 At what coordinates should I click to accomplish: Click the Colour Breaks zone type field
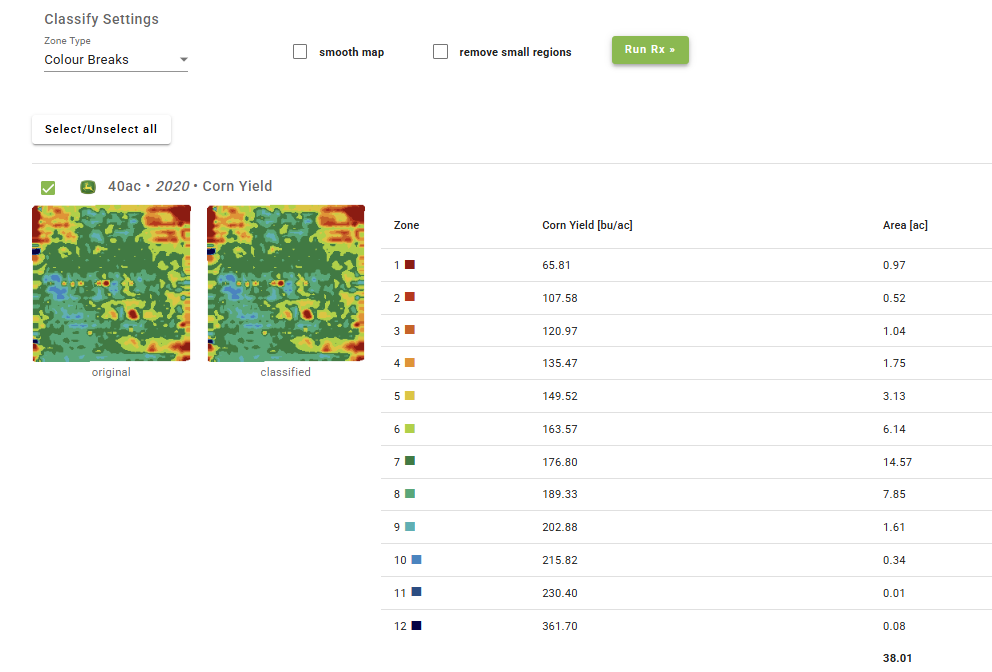(x=116, y=59)
